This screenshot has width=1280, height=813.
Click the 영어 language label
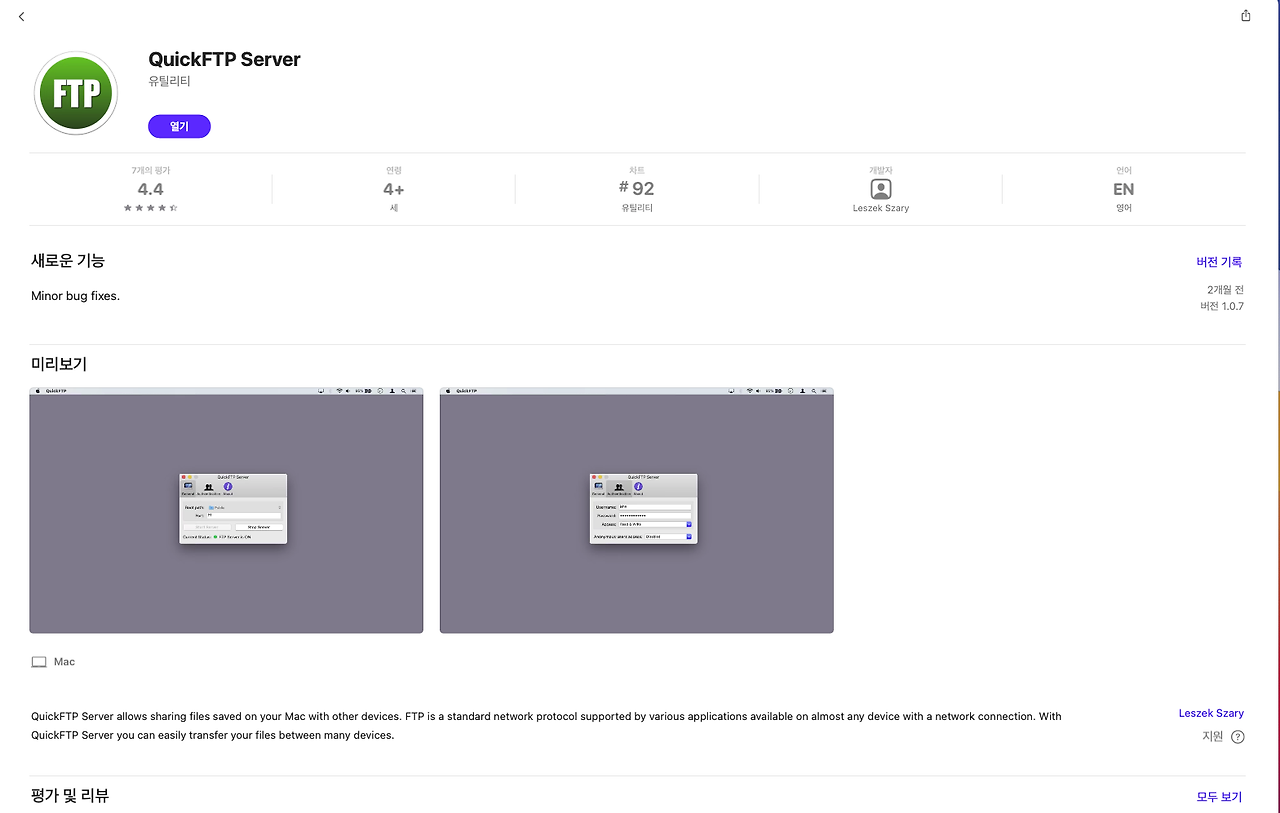(1124, 208)
